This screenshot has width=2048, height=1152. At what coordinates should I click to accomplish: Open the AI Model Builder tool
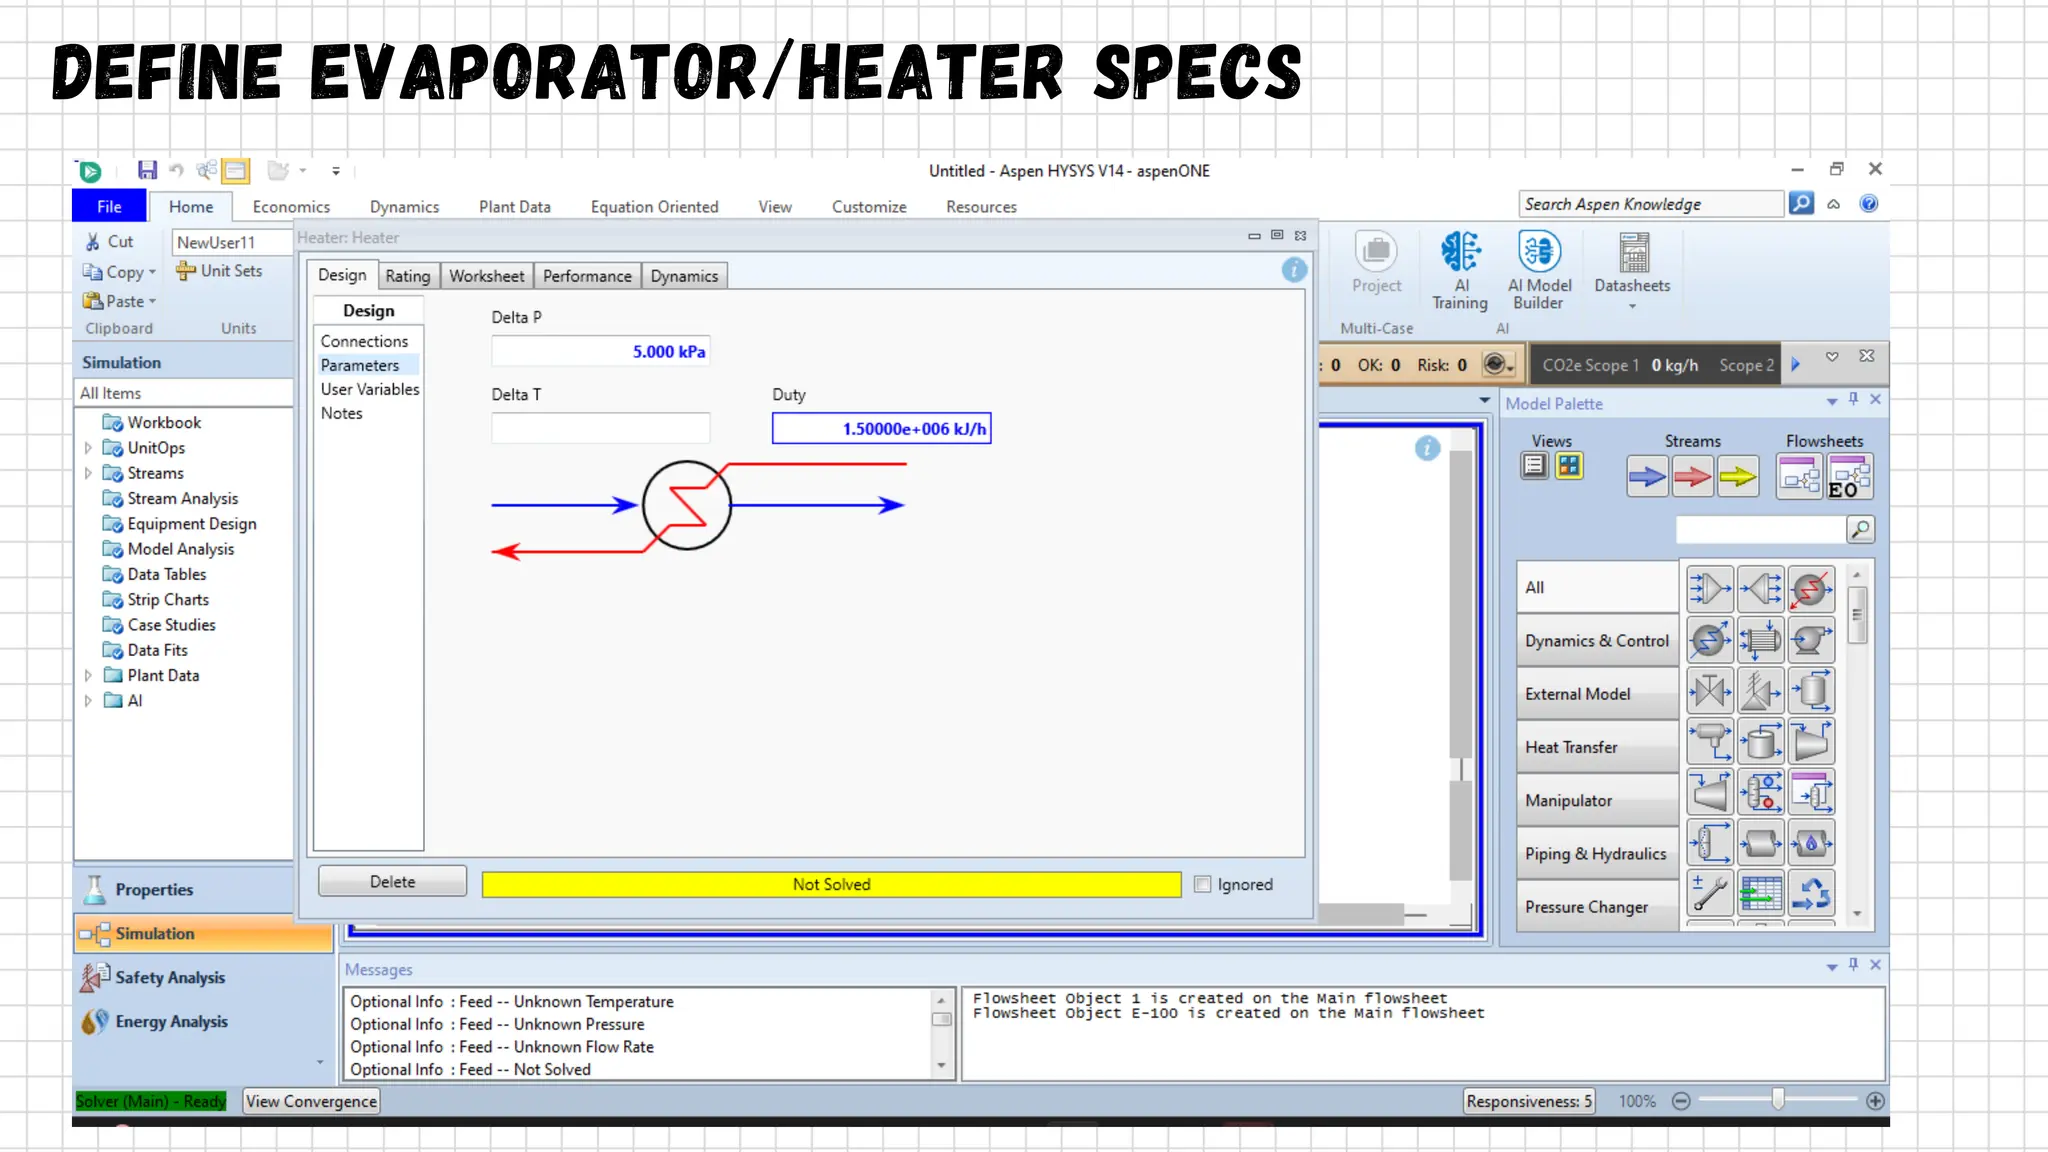[1539, 271]
